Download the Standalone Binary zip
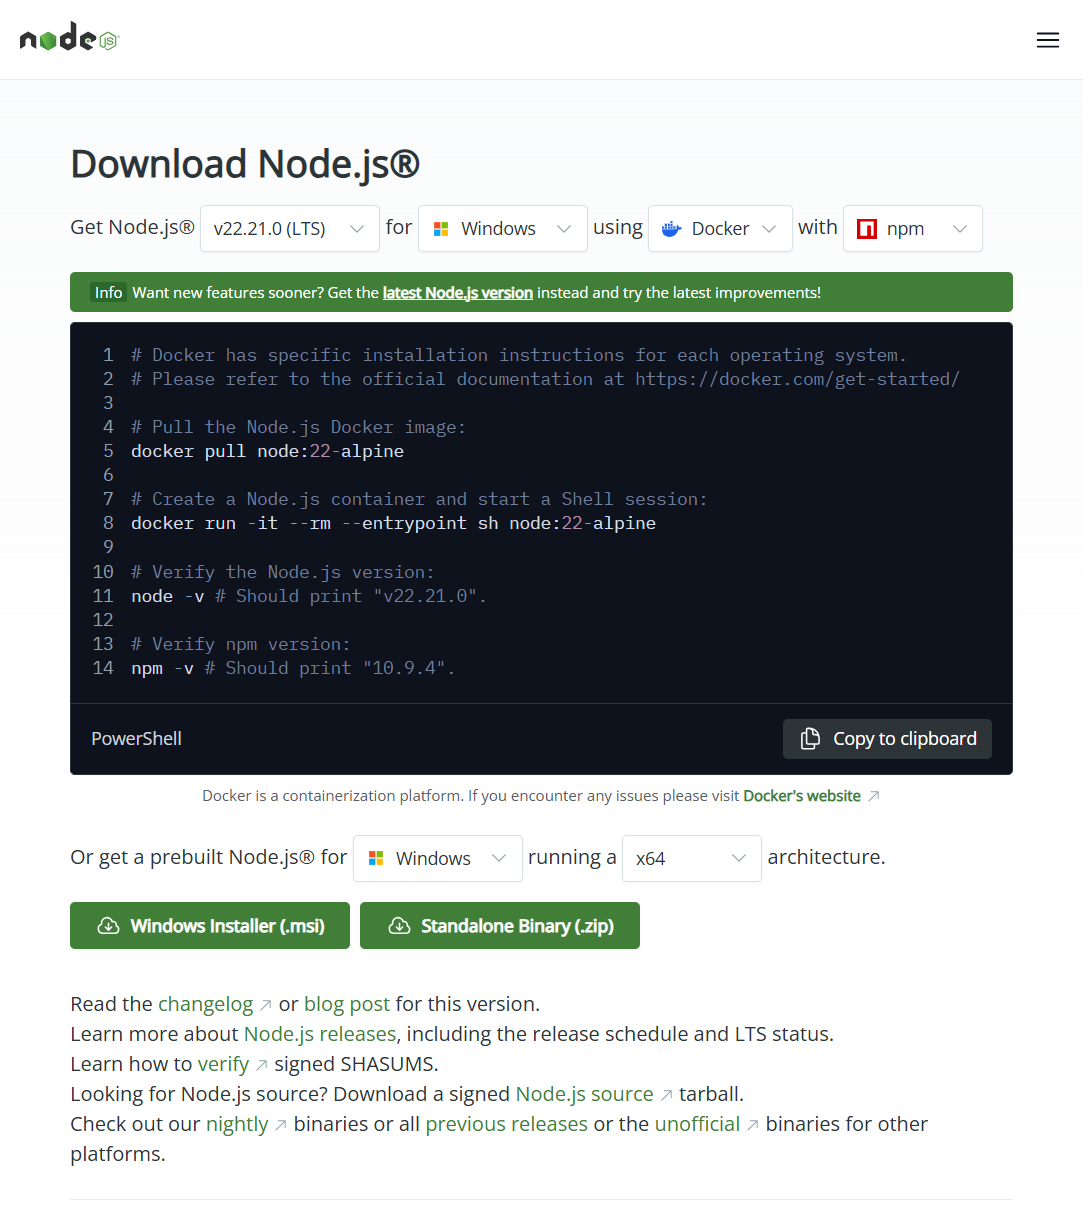The image size is (1083, 1214). point(499,925)
